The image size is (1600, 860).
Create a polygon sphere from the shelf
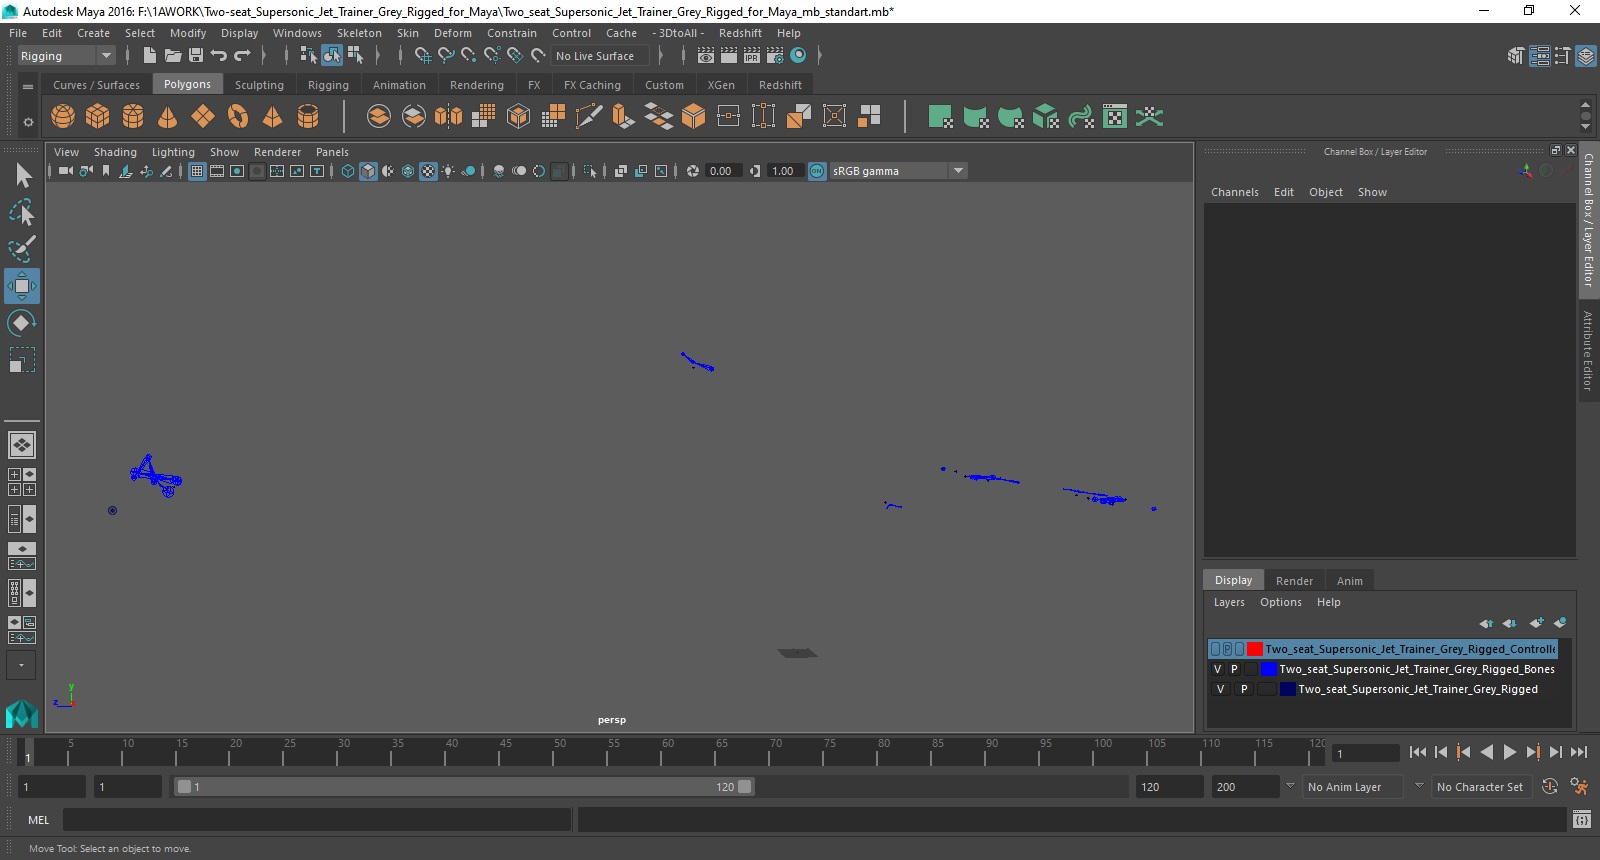coord(63,117)
